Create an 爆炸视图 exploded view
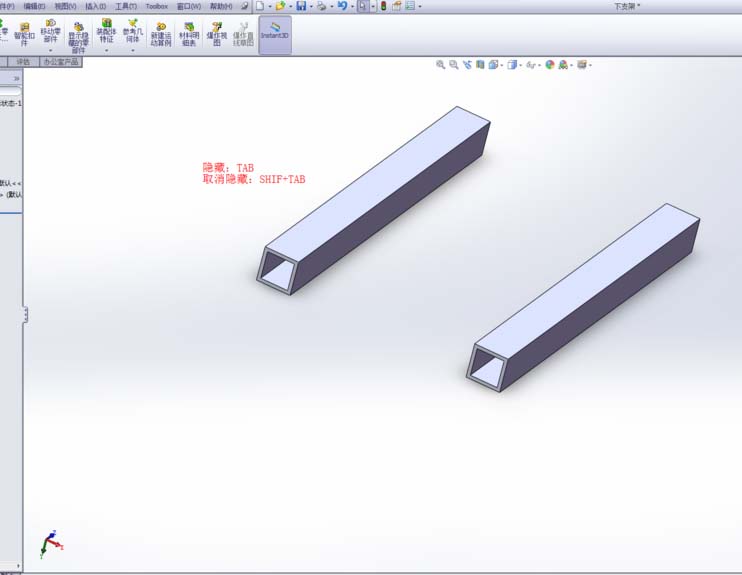 pos(217,34)
